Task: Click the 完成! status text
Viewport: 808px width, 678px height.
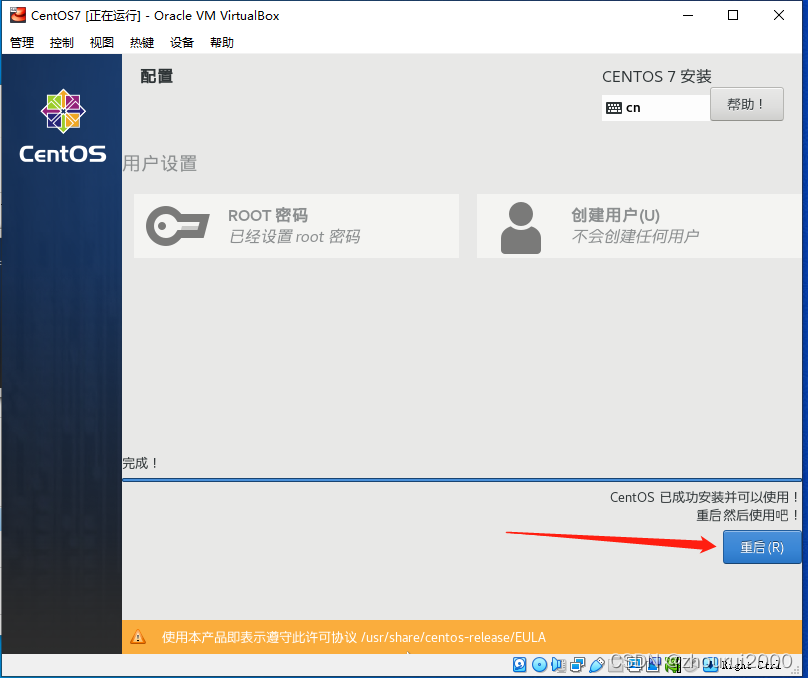Action: pos(140,463)
